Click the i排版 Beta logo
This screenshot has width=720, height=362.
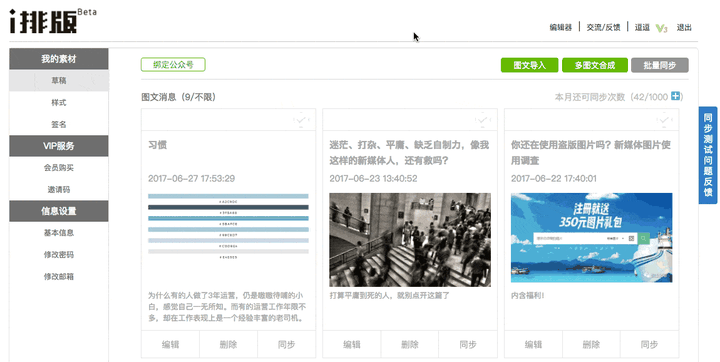tap(53, 21)
